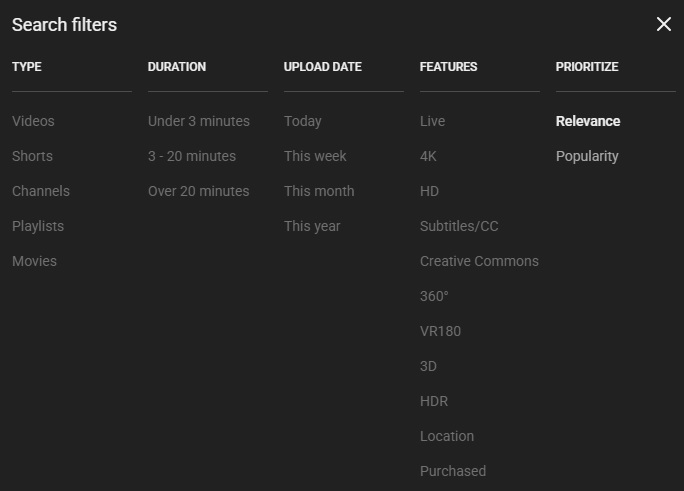
Task: Close the Search filters dialog
Action: pos(663,24)
